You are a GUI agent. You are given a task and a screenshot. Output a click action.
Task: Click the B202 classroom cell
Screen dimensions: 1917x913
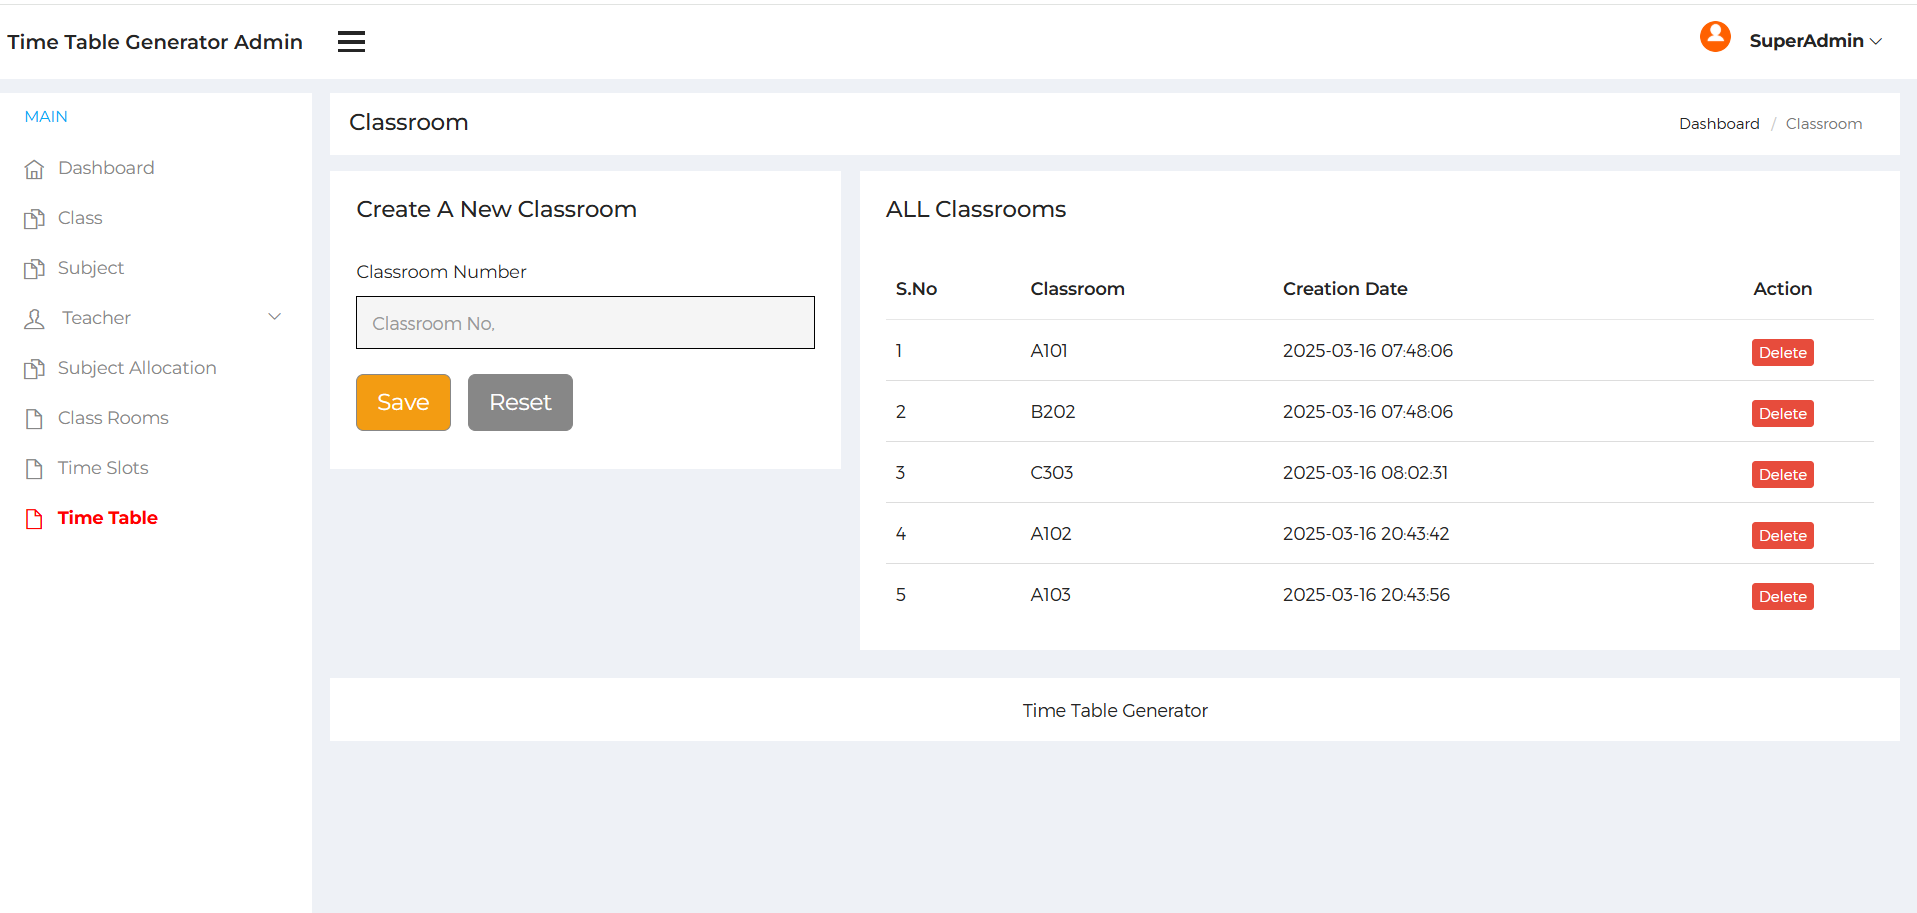[1053, 412]
